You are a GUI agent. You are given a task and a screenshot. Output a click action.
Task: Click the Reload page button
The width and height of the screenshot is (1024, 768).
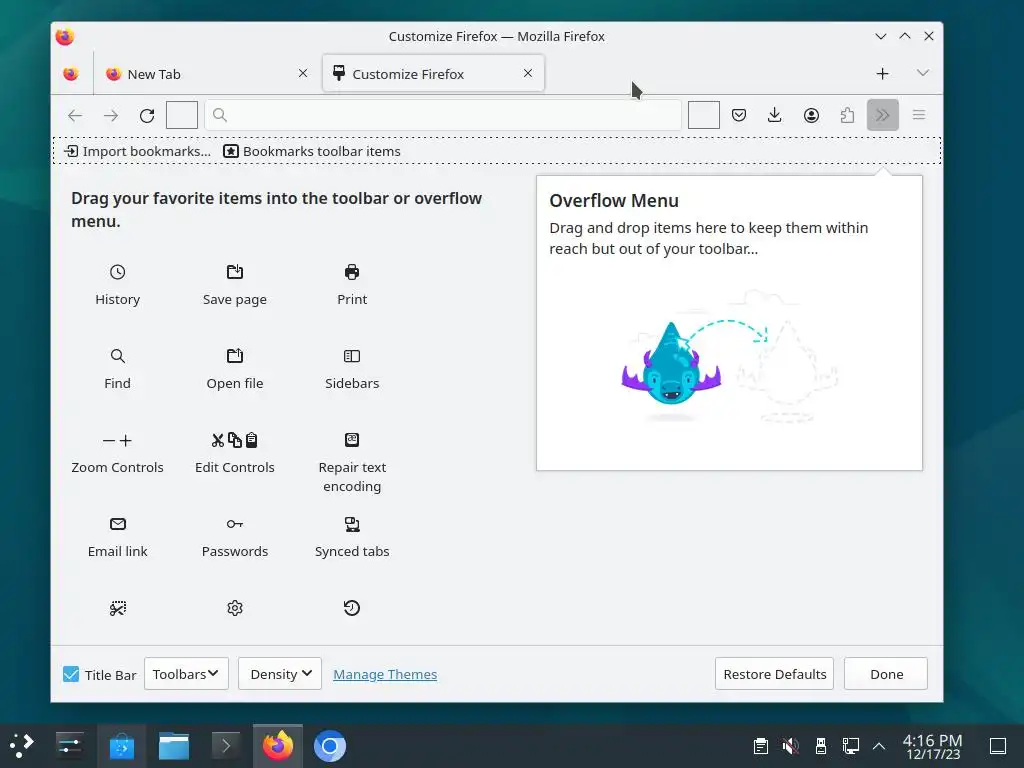(x=147, y=116)
